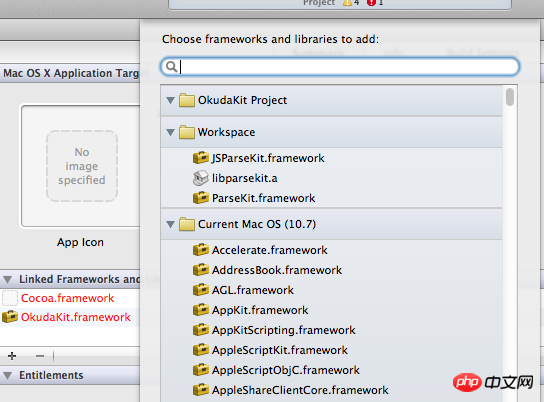The height and width of the screenshot is (402, 544).
Task: Click the OkudaKit Project group label
Action: pos(242,100)
